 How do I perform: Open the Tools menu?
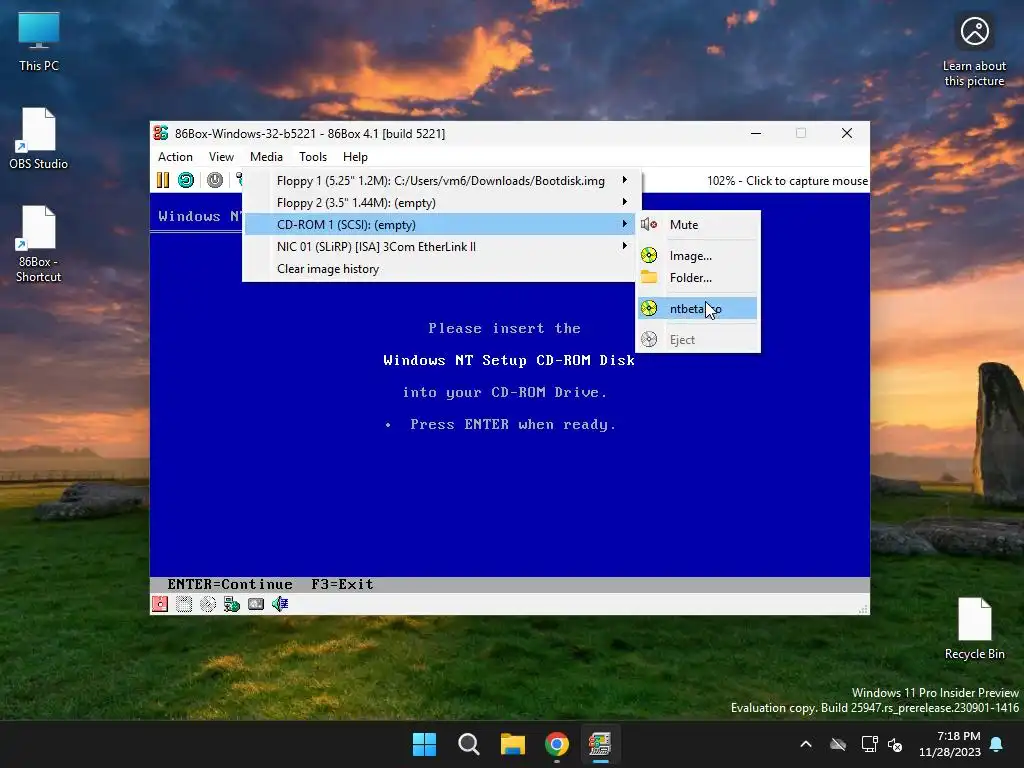(x=313, y=157)
